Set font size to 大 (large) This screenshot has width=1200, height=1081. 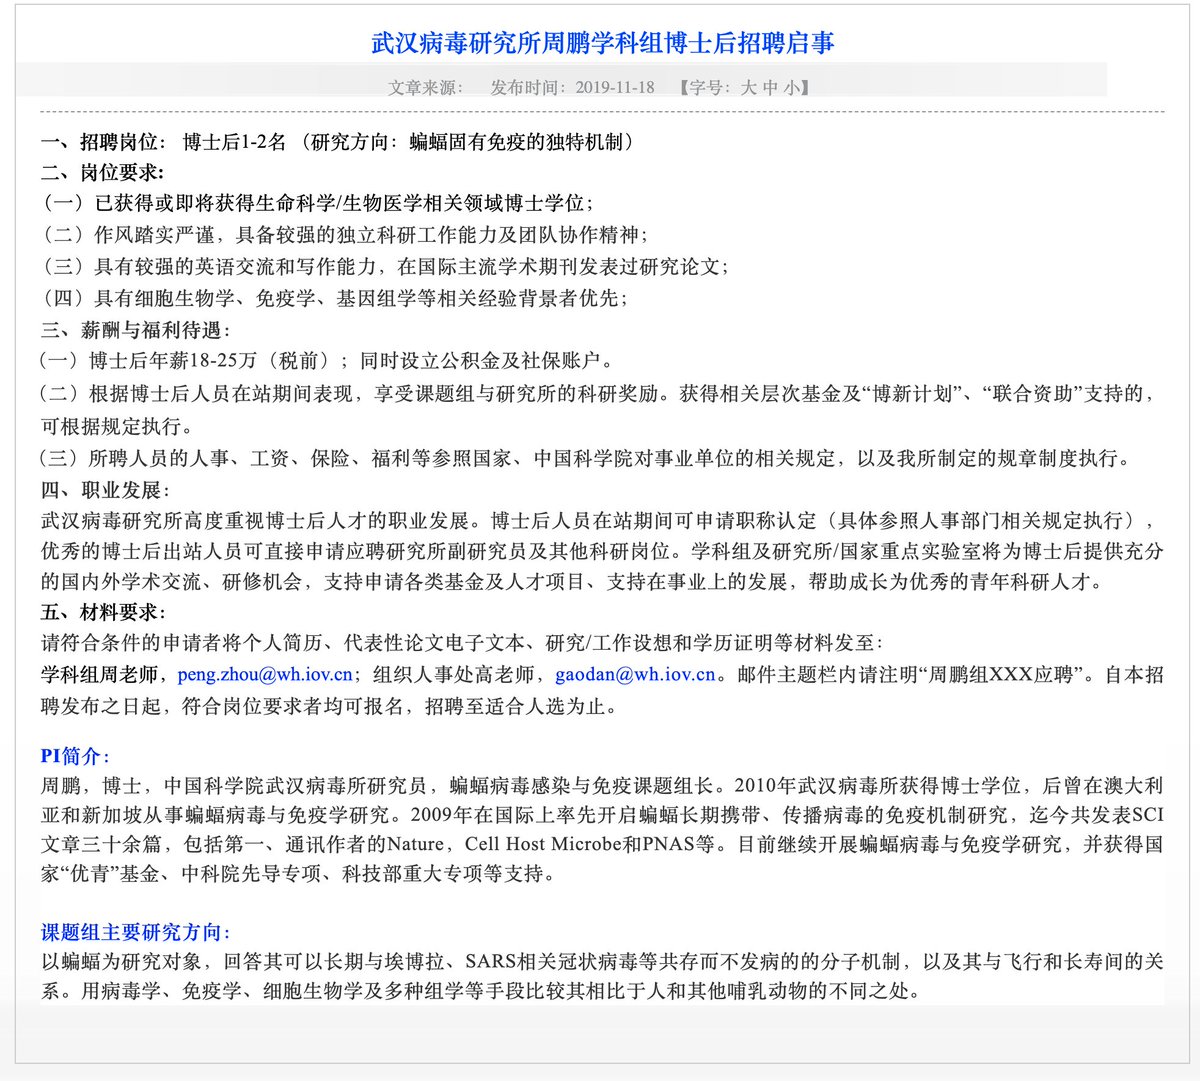coord(748,88)
